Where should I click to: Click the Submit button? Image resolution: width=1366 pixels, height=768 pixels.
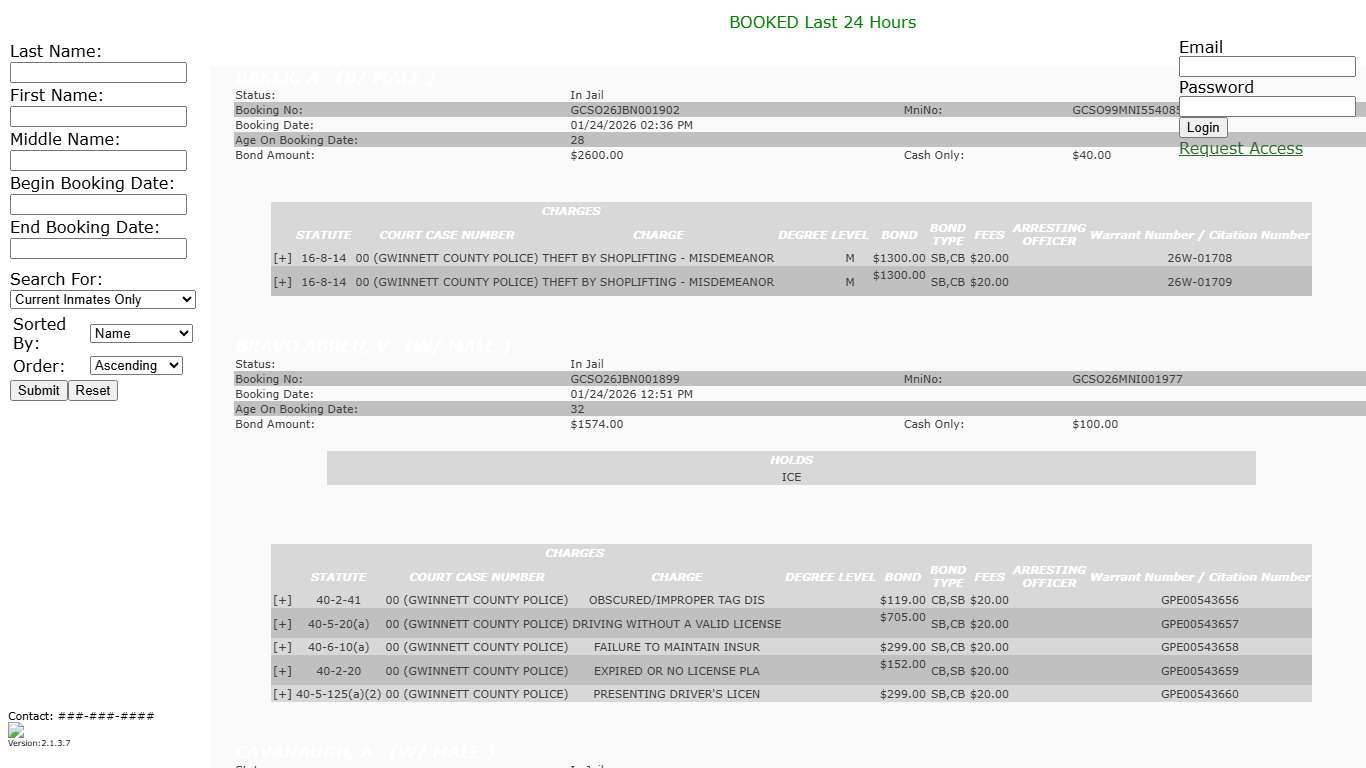point(39,390)
